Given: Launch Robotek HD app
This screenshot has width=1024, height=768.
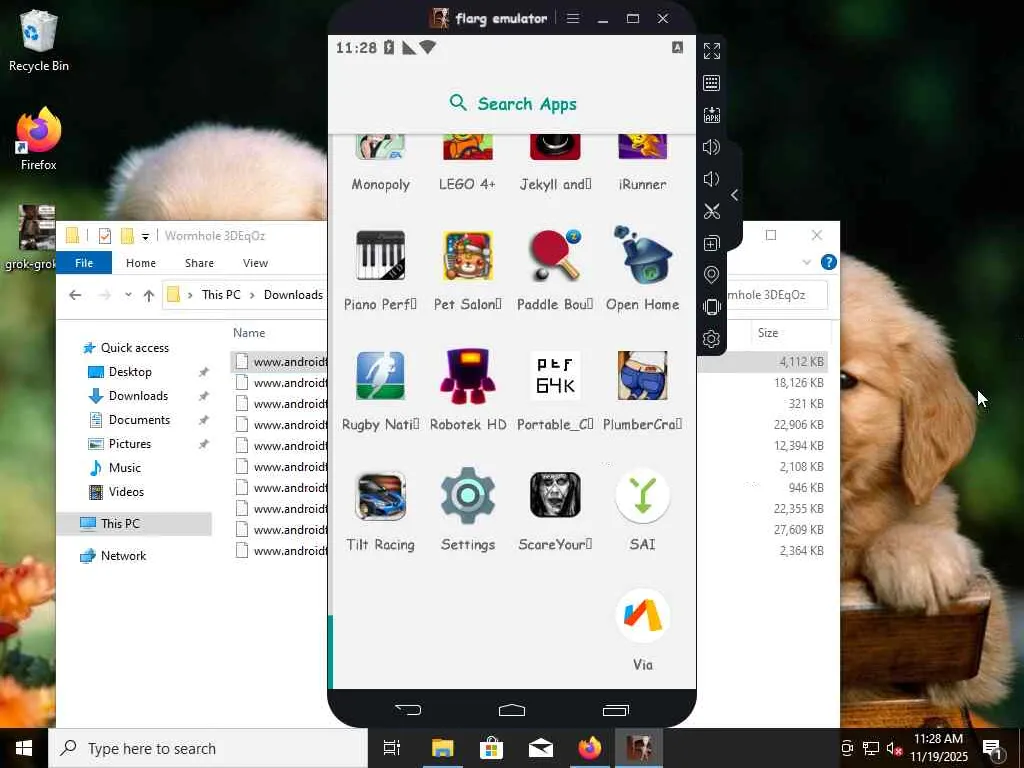Looking at the screenshot, I should [x=468, y=390].
